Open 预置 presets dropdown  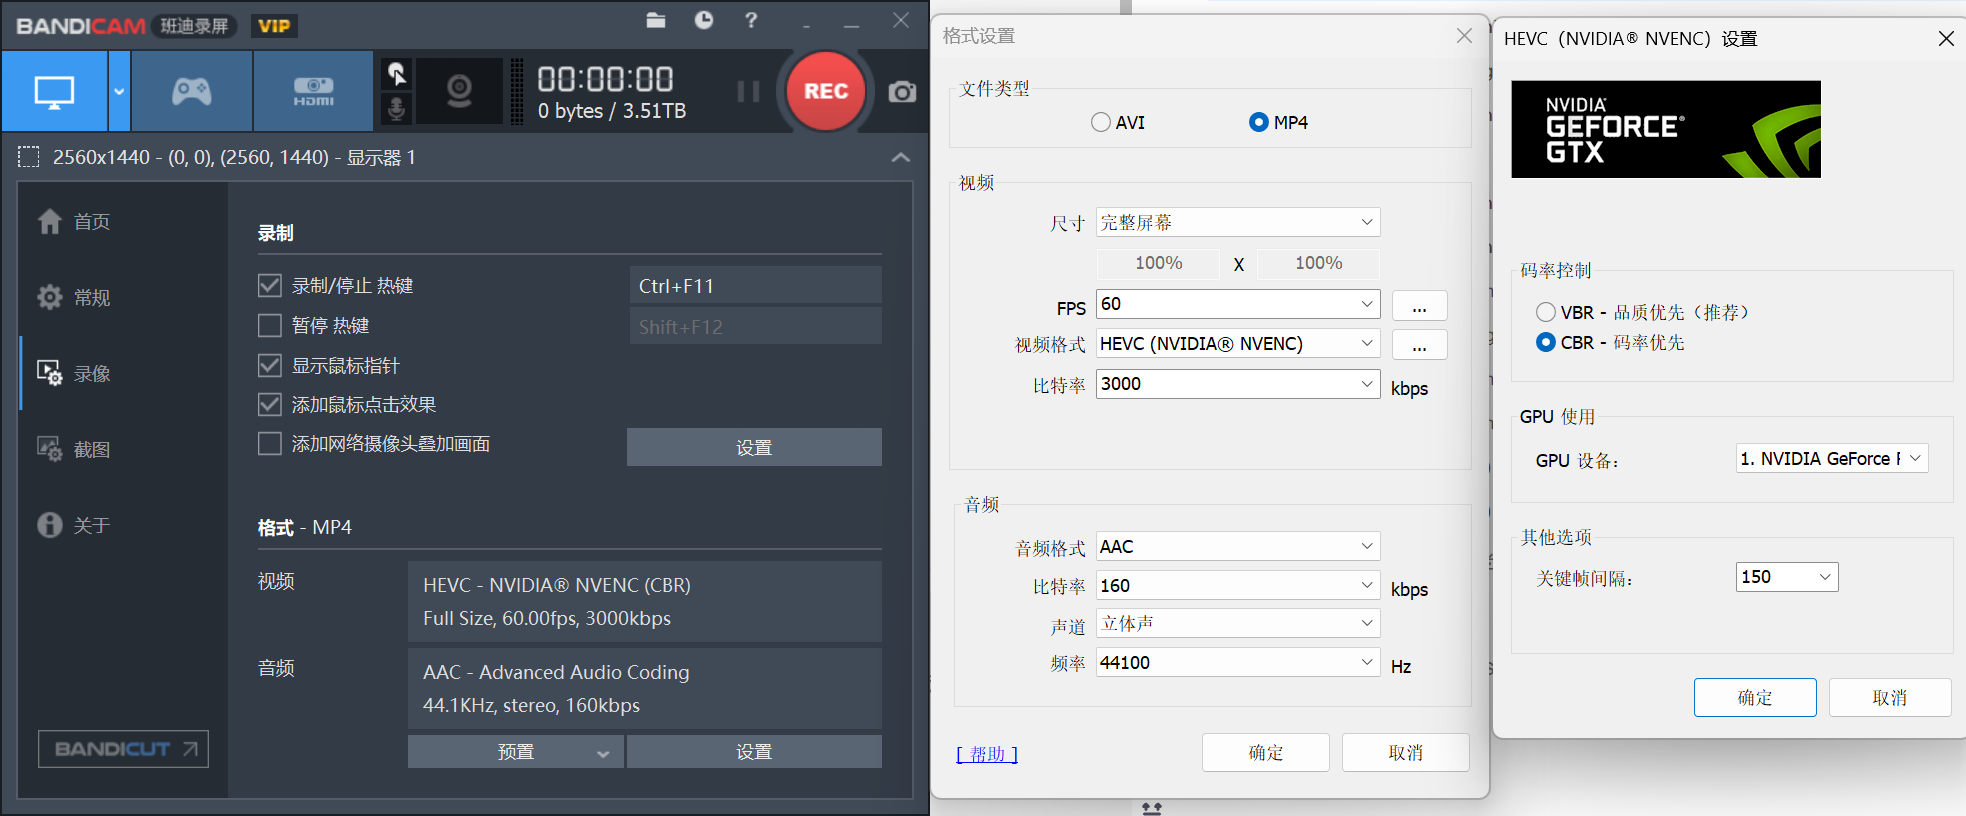[x=515, y=752]
